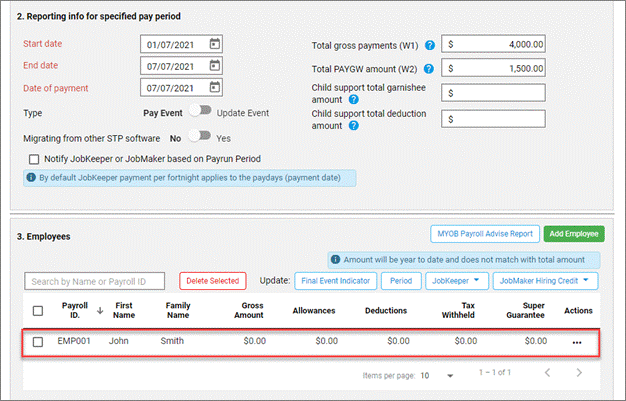The width and height of the screenshot is (626, 401).
Task: Click the Add Employee button
Action: [574, 234]
